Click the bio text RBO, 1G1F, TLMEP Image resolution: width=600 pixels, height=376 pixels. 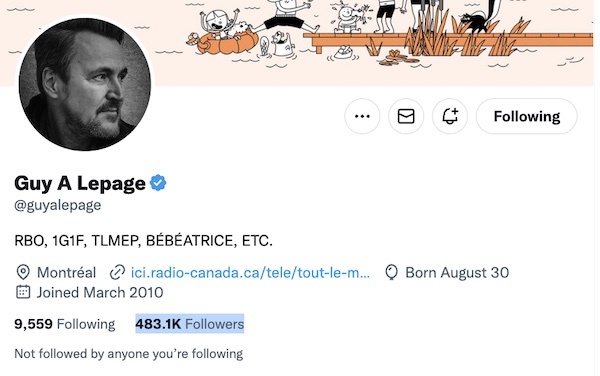point(143,241)
